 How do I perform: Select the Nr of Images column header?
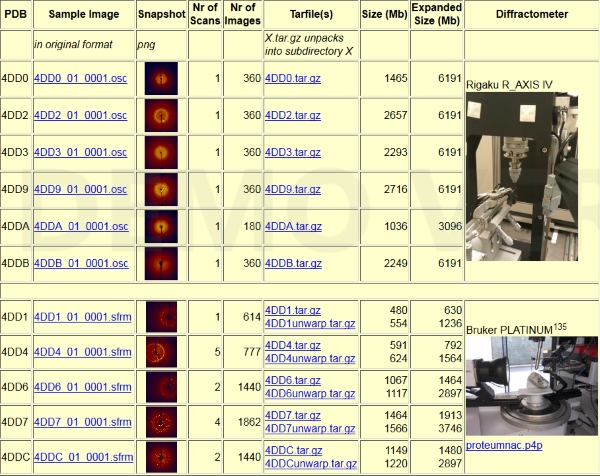tap(243, 14)
